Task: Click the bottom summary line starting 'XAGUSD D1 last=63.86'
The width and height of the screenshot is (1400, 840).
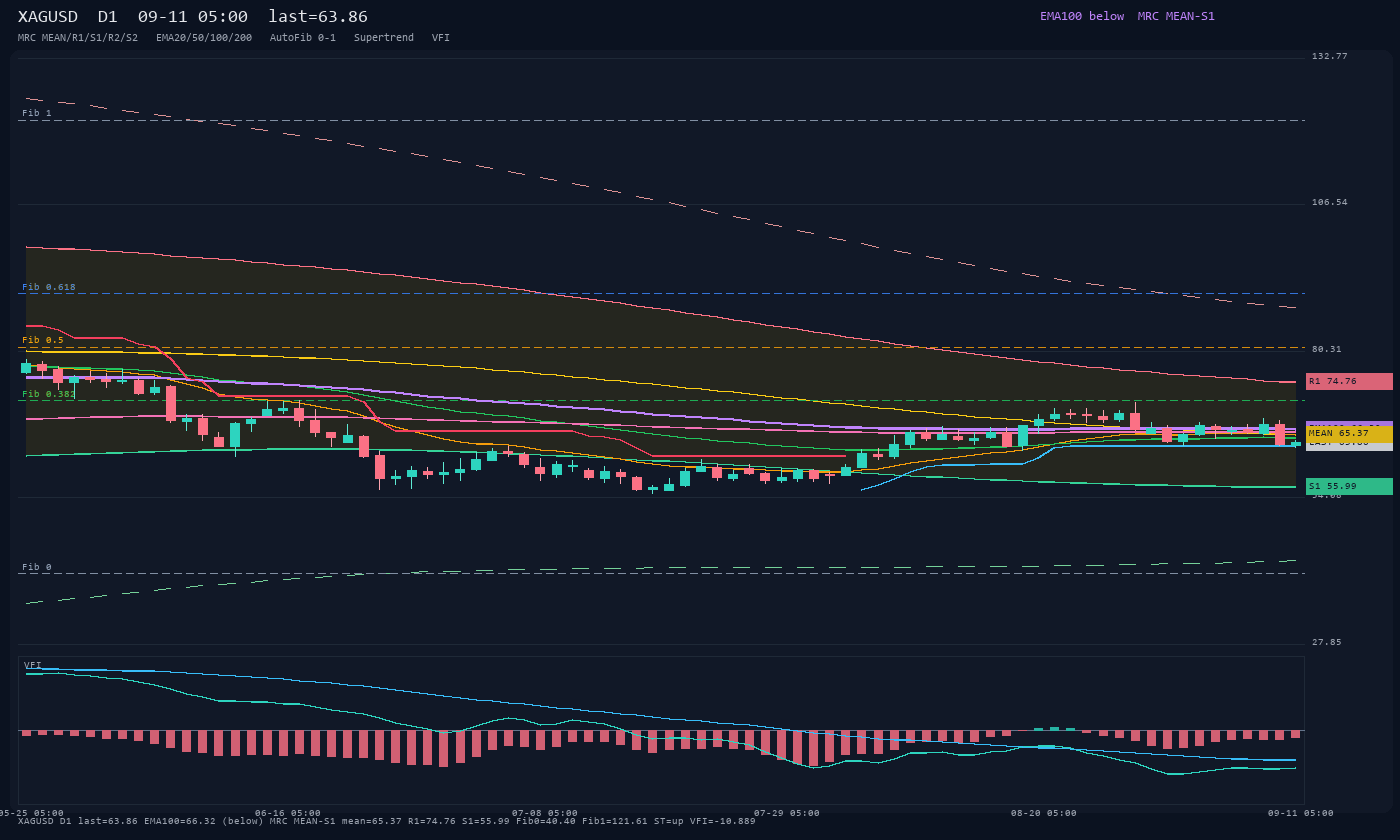Action: click(387, 821)
